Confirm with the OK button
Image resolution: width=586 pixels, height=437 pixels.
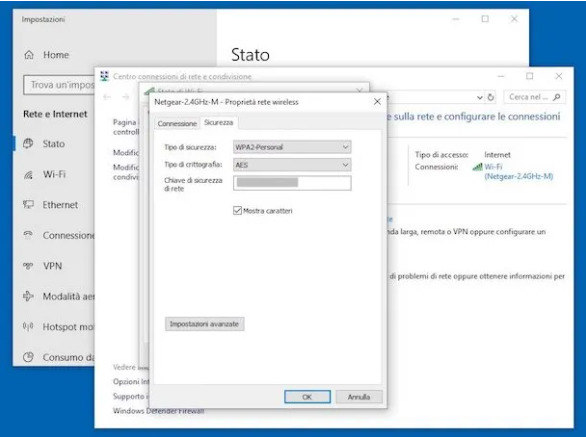click(x=307, y=397)
